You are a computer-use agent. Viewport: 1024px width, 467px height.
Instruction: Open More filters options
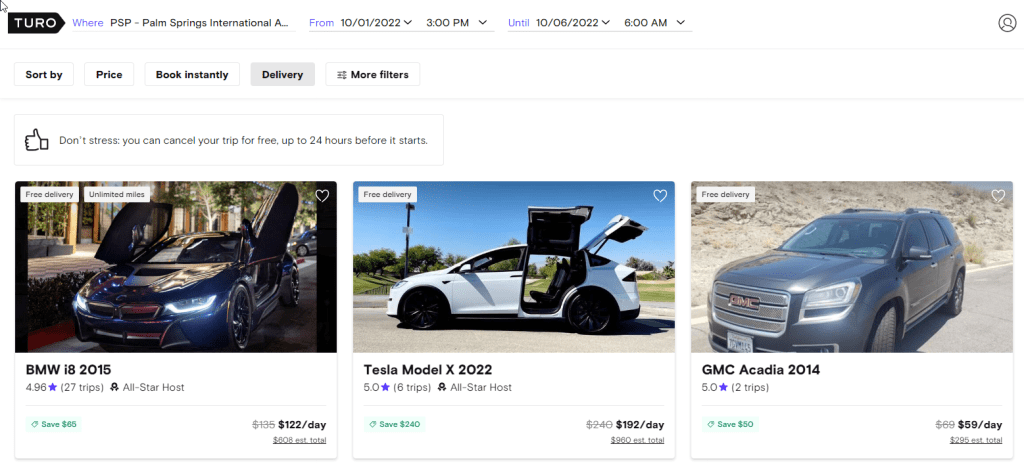pyautogui.click(x=373, y=74)
